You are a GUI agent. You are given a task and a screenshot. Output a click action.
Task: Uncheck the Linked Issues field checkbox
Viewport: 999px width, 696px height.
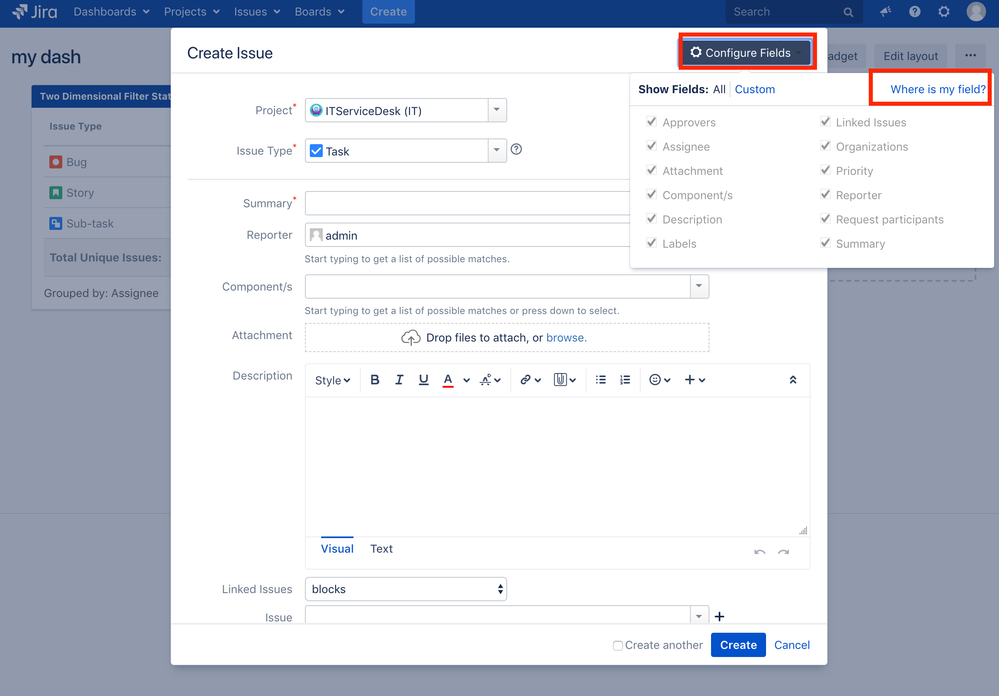click(x=825, y=121)
